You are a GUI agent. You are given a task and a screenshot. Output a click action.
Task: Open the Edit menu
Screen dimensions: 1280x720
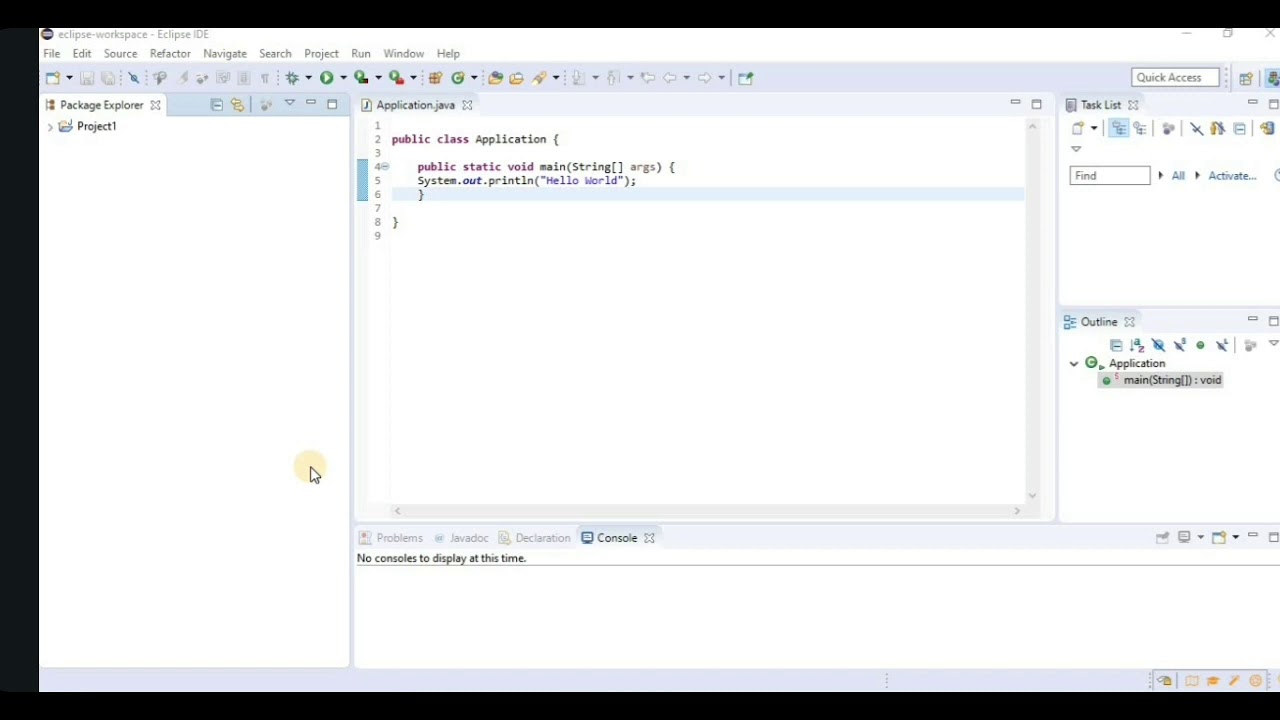click(82, 54)
